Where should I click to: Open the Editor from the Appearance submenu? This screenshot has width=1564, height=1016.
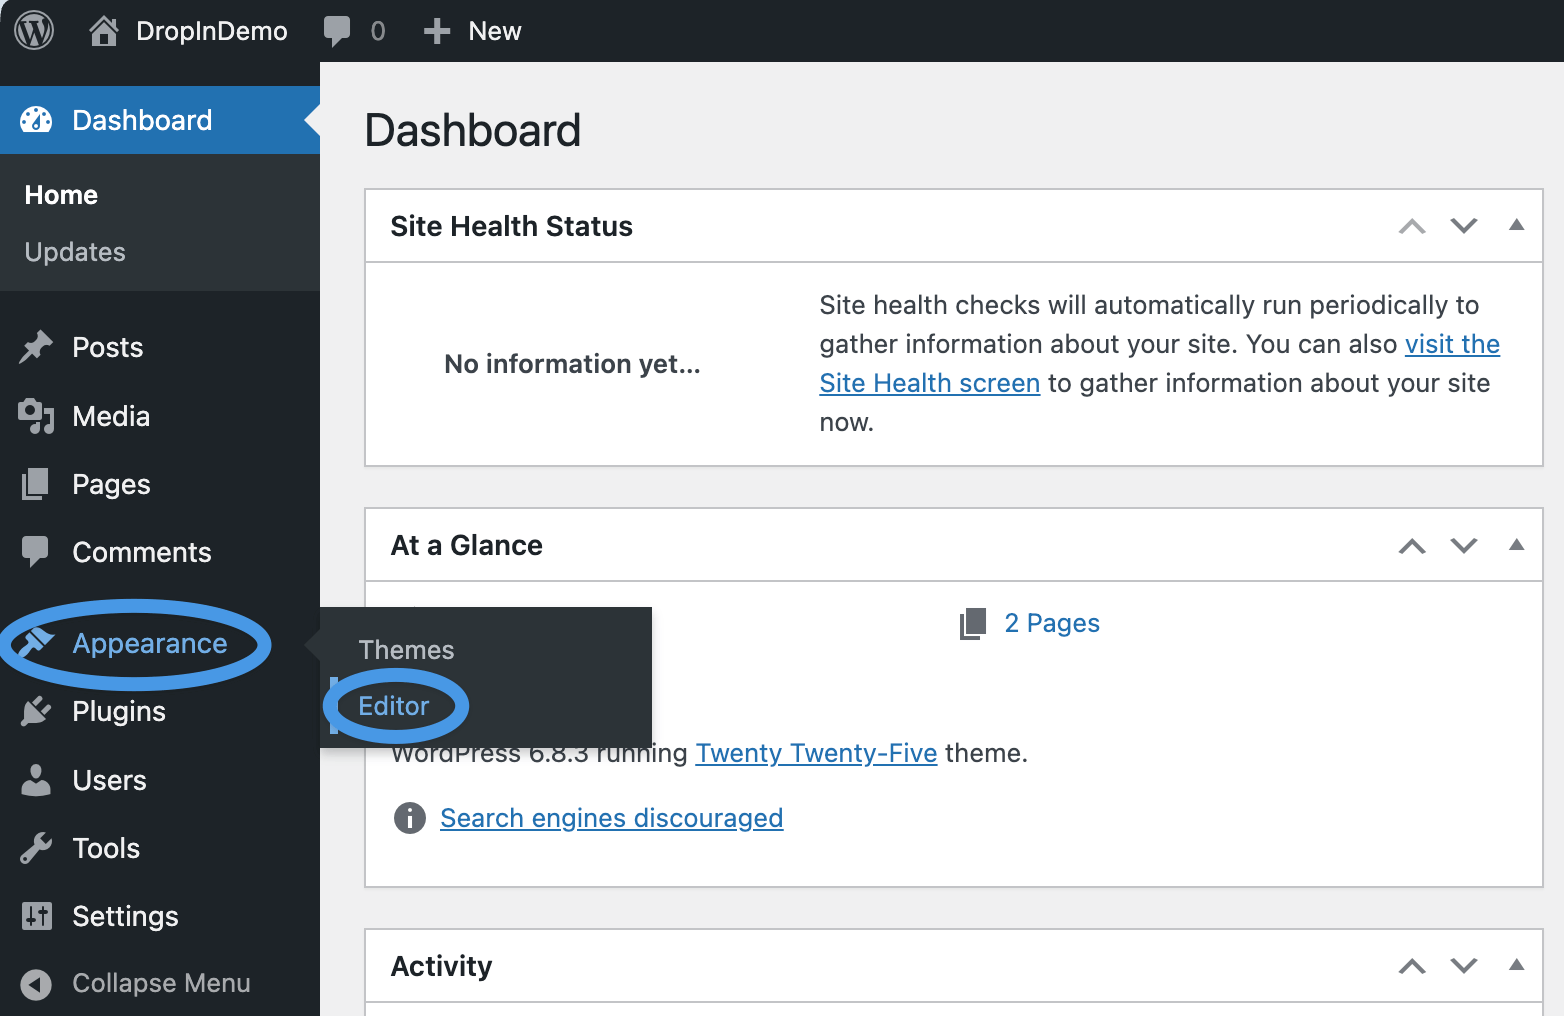(392, 705)
